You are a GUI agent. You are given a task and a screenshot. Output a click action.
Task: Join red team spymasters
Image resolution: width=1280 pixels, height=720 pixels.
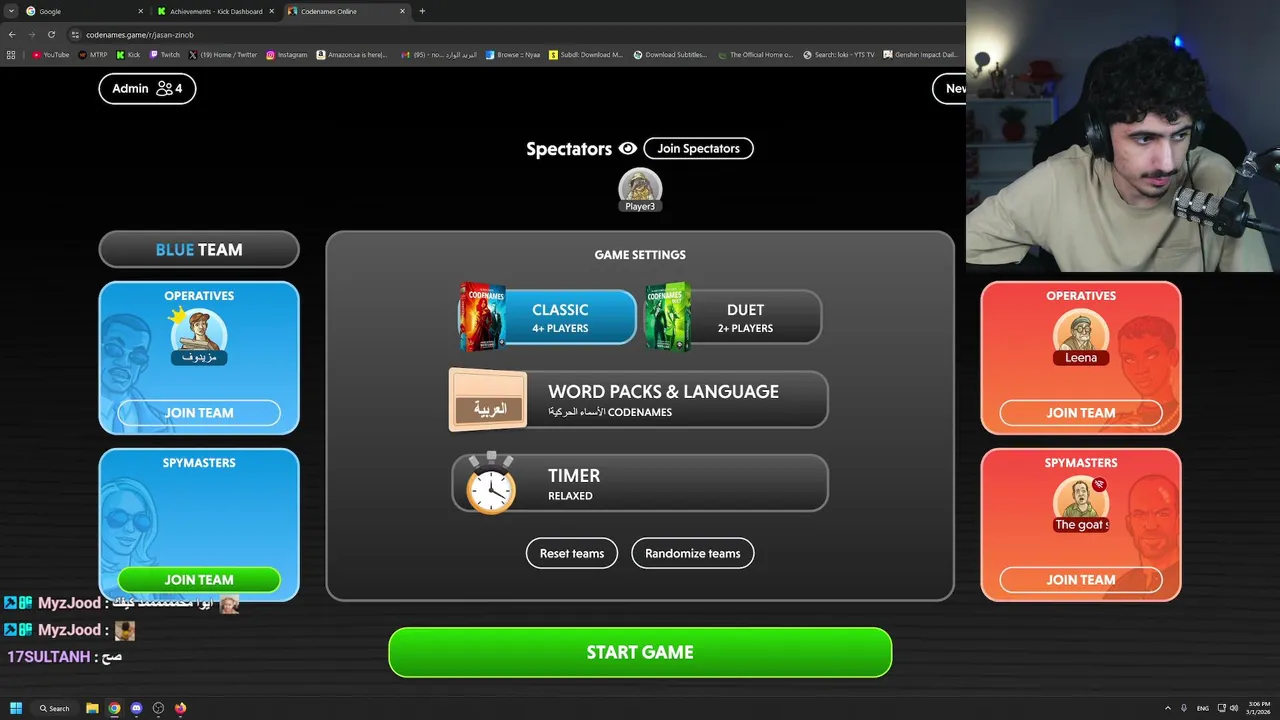[x=1081, y=579]
